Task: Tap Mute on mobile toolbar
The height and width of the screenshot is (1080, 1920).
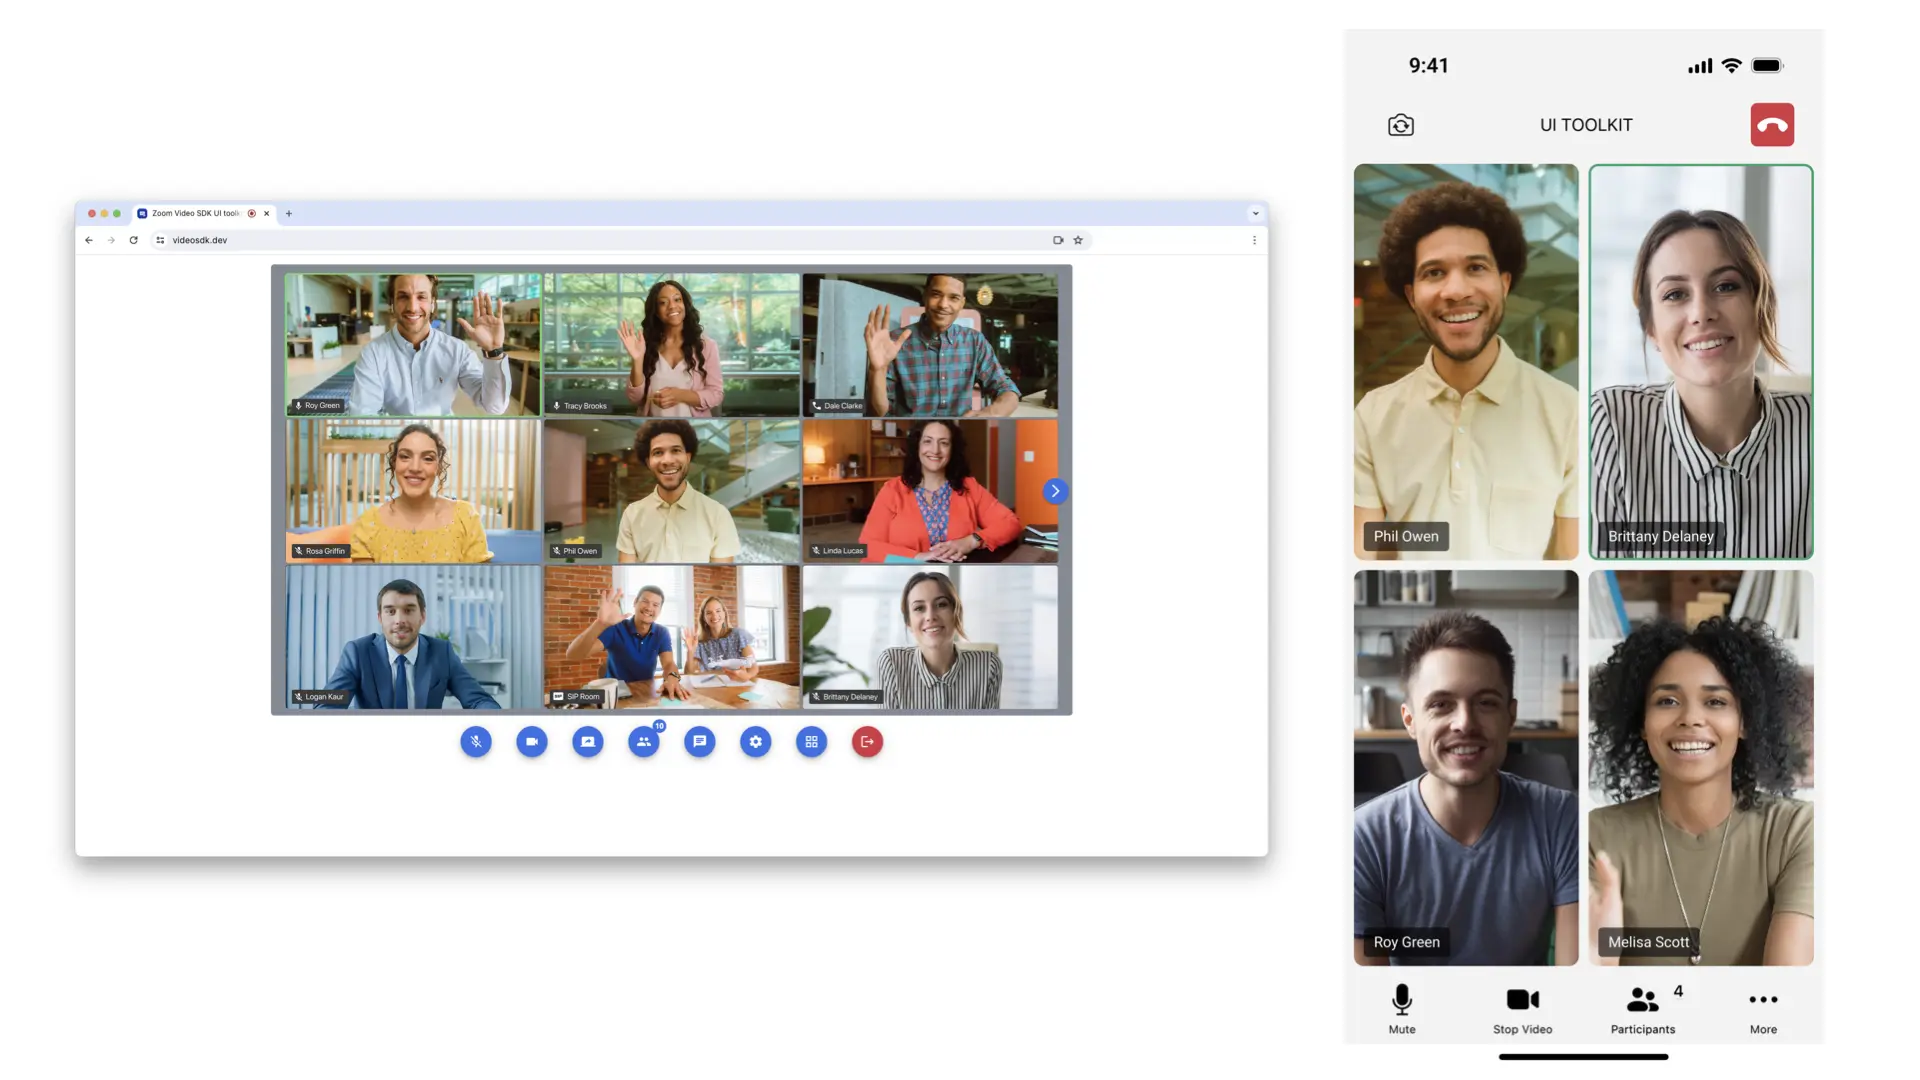Action: point(1402,1008)
